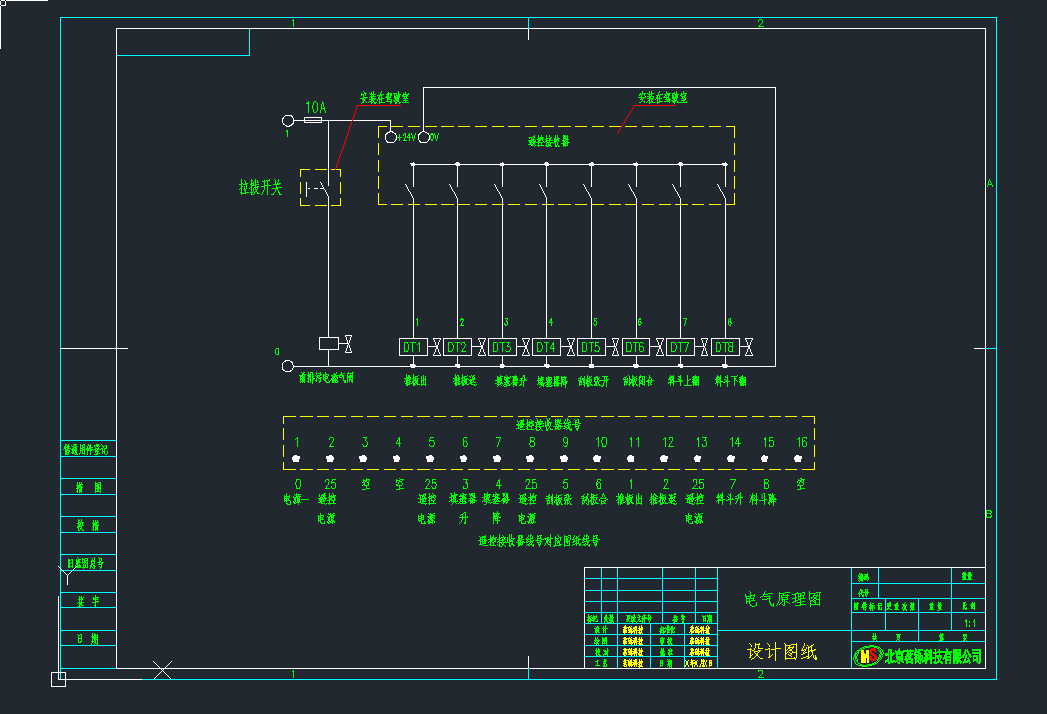
Task: Select the 电气原理图 title text
Action: click(783, 600)
